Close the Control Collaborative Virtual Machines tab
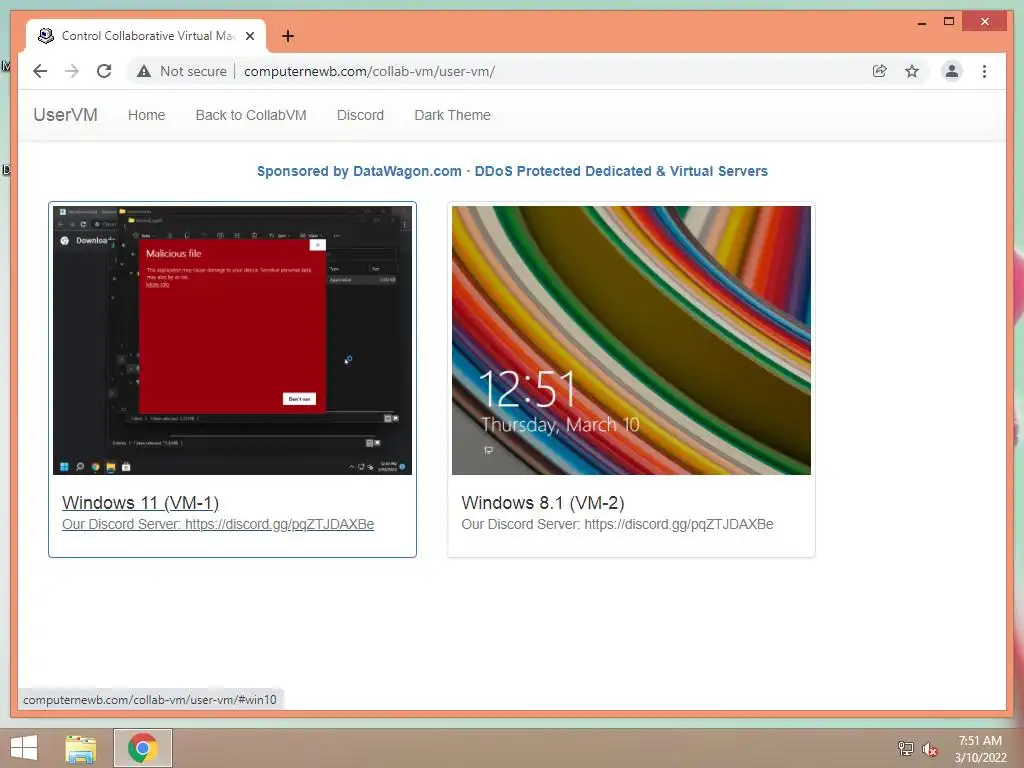The width and height of the screenshot is (1024, 768). (250, 36)
